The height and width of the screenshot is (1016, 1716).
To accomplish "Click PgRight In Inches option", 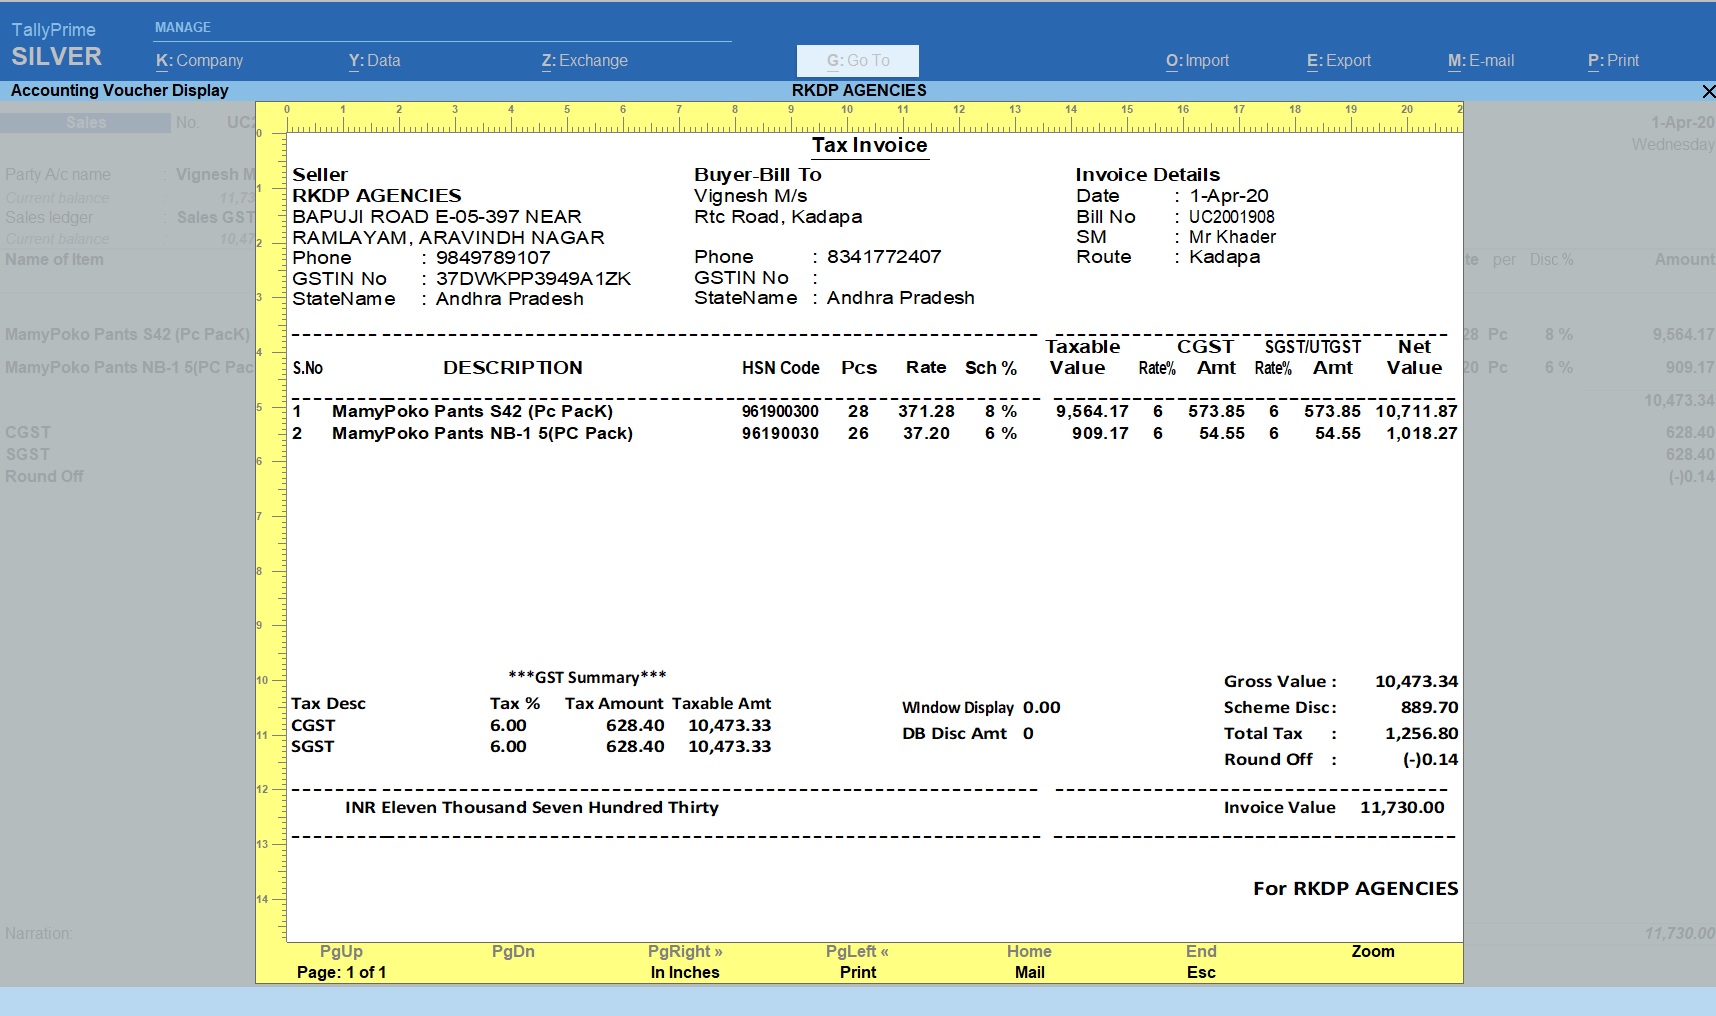I will 685,962.
